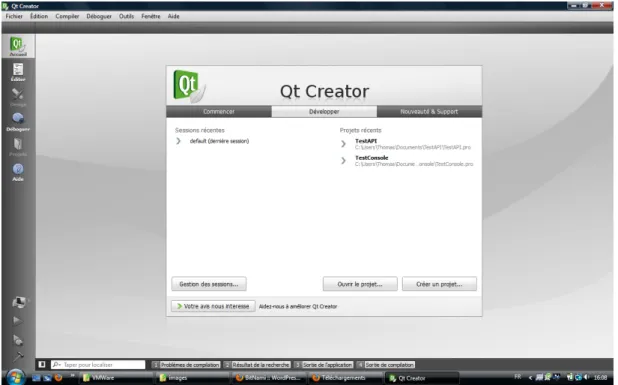This screenshot has width=618, height=385.
Task: Open the Édition menu
Action: [39, 16]
